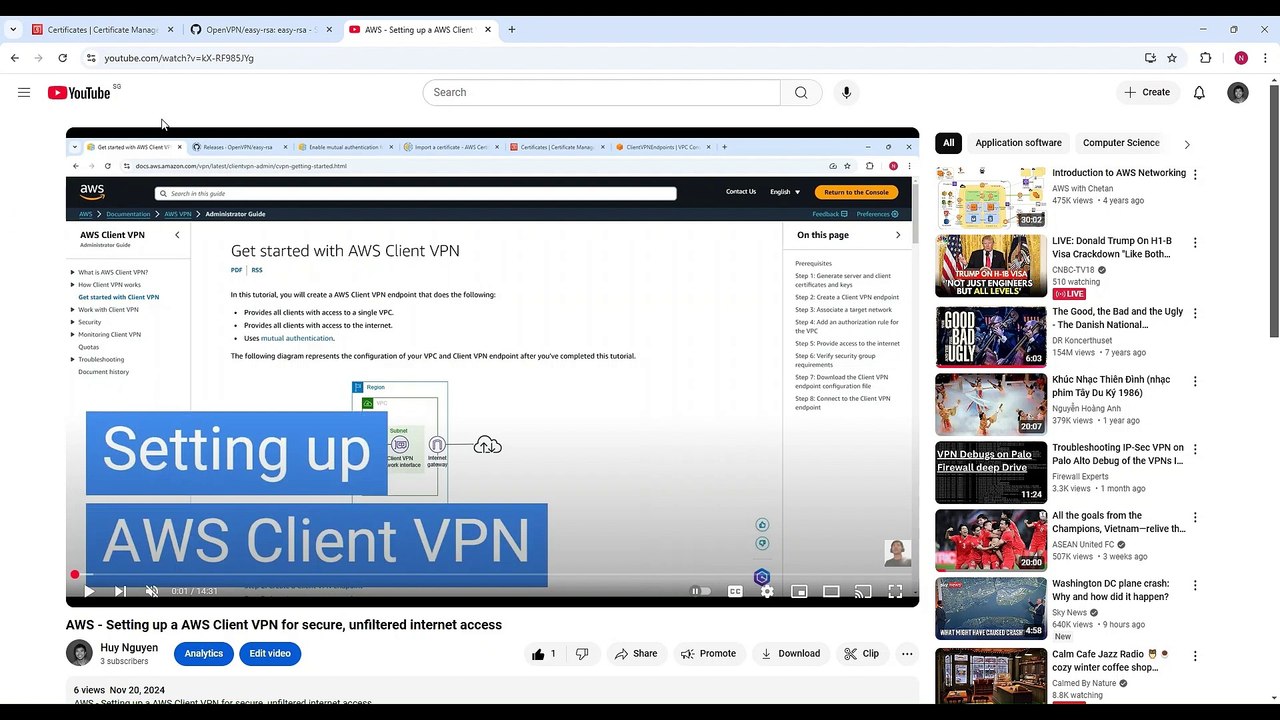Close the AWS Setting up browser tab
This screenshot has height=720, width=1280.
click(488, 29)
